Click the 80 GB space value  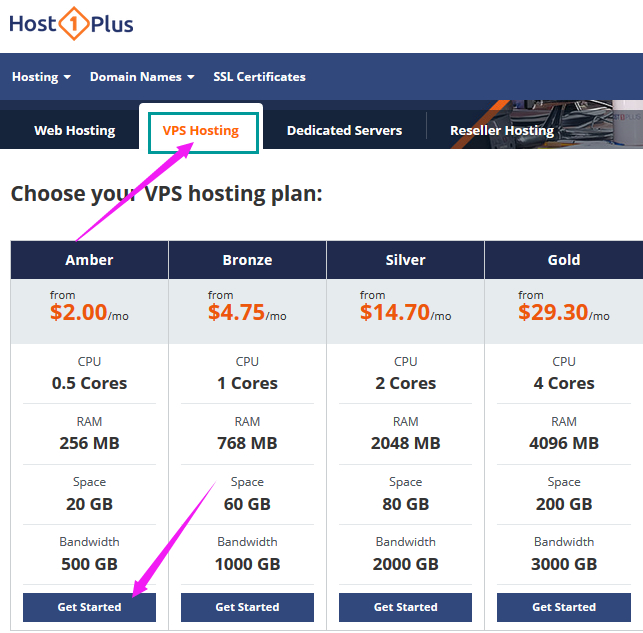(406, 504)
